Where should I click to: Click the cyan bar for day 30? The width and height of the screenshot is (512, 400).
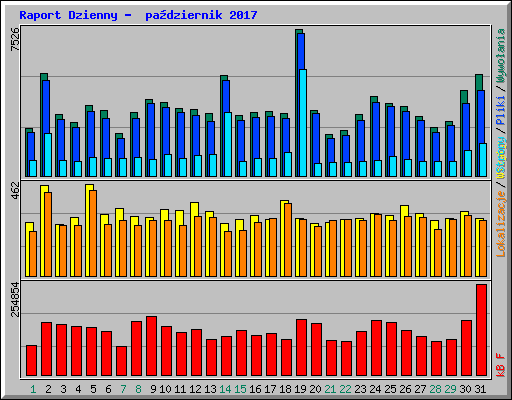(x=468, y=163)
